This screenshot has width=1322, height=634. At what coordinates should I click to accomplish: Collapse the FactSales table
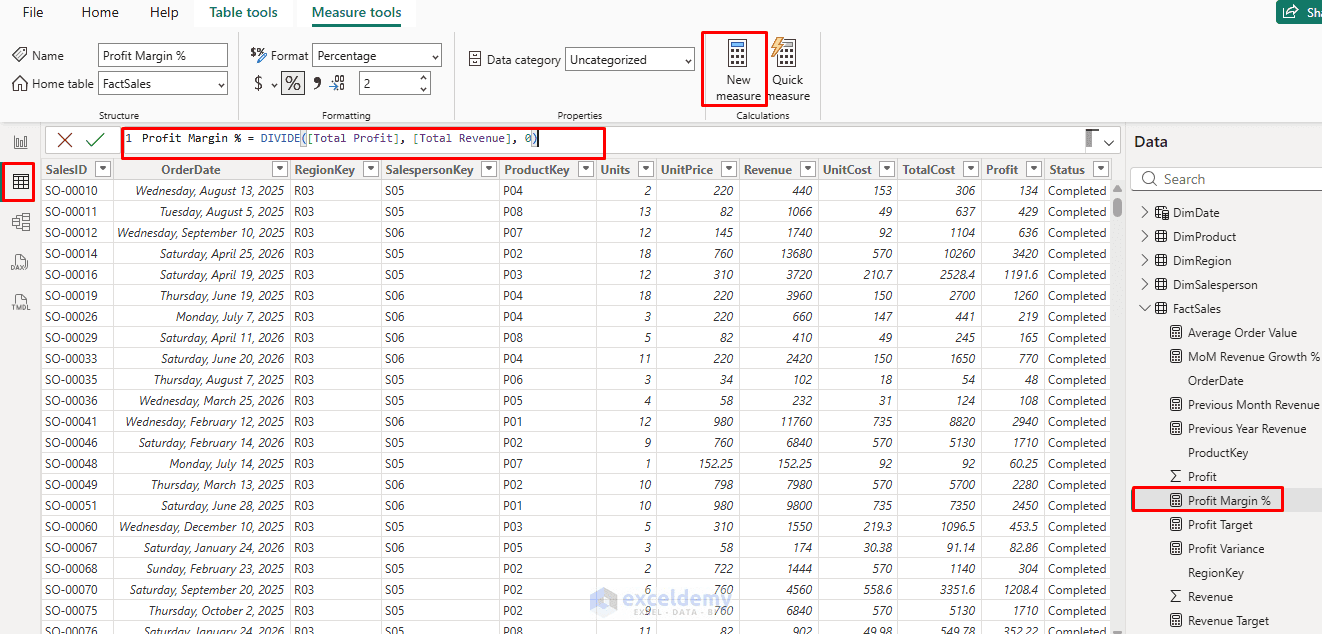(x=1145, y=309)
